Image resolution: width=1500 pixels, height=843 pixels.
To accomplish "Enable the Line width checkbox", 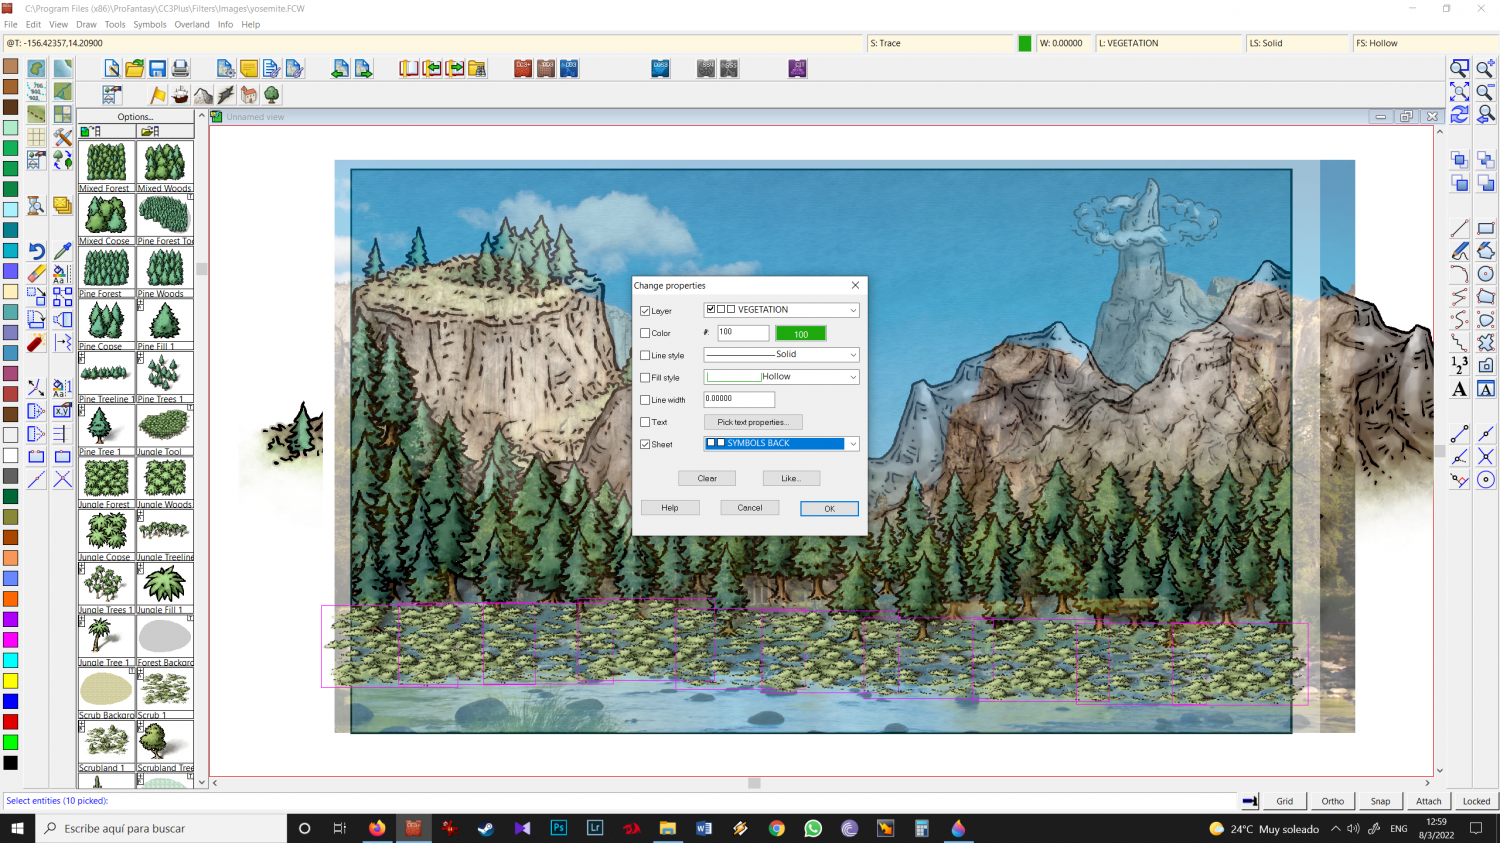I will 645,399.
